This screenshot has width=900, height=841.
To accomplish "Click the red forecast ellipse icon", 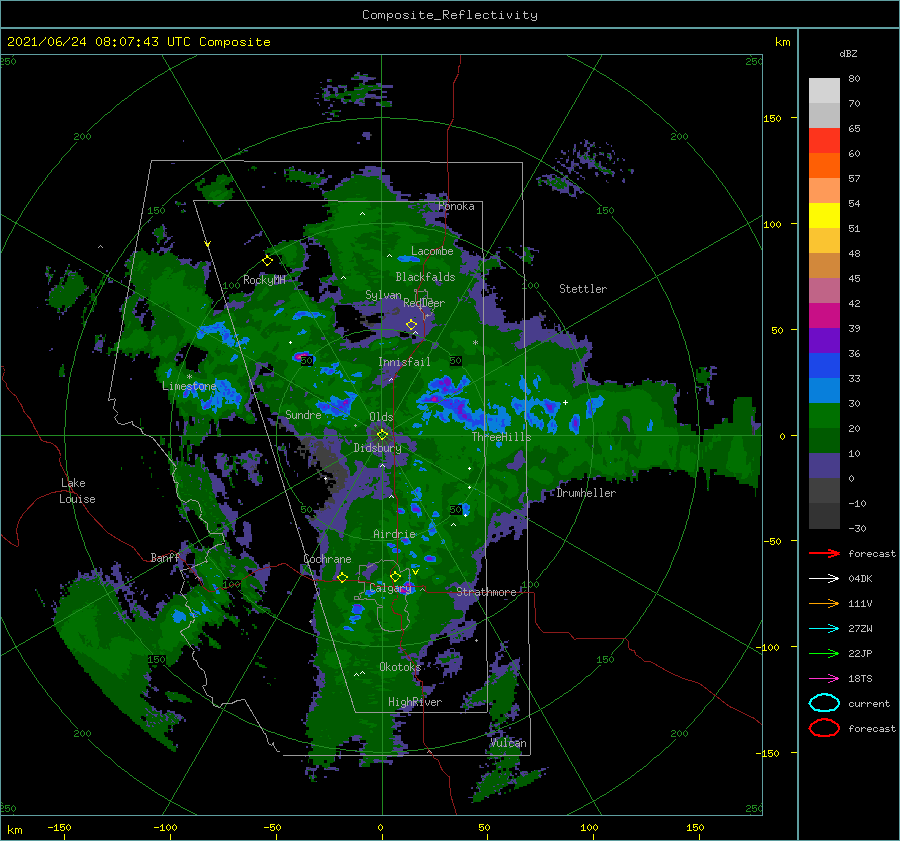I will (824, 728).
